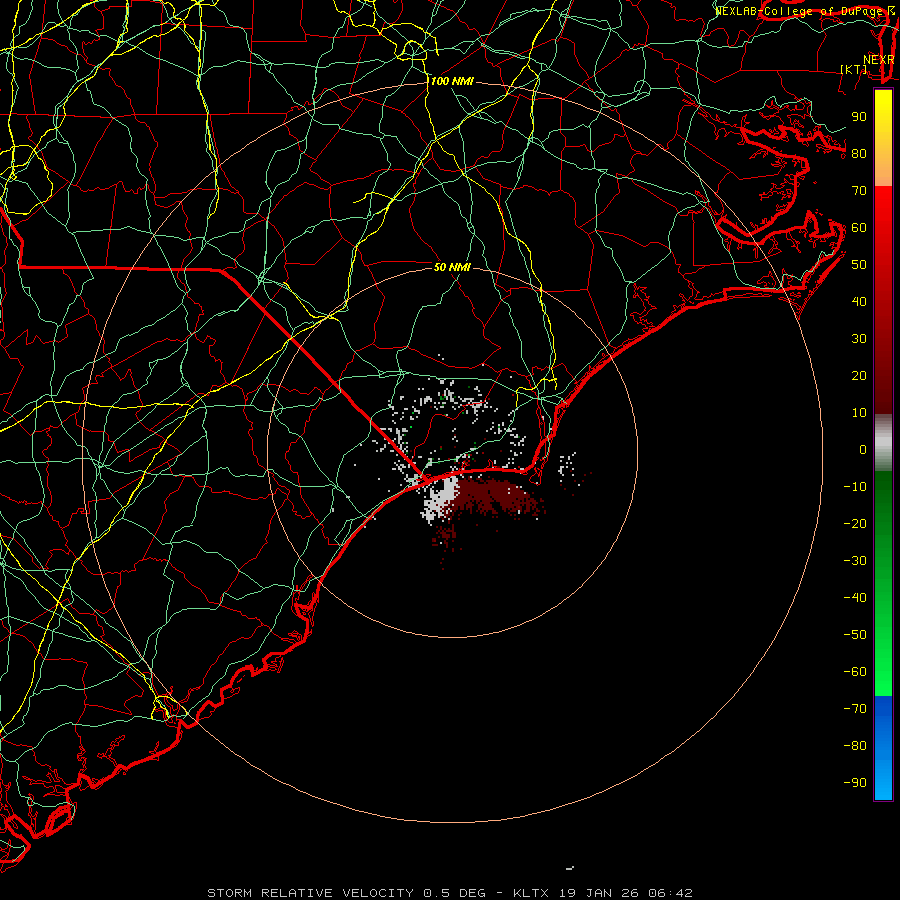The height and width of the screenshot is (900, 900).
Task: Select the -10 value on velocity scale
Action: (855, 487)
